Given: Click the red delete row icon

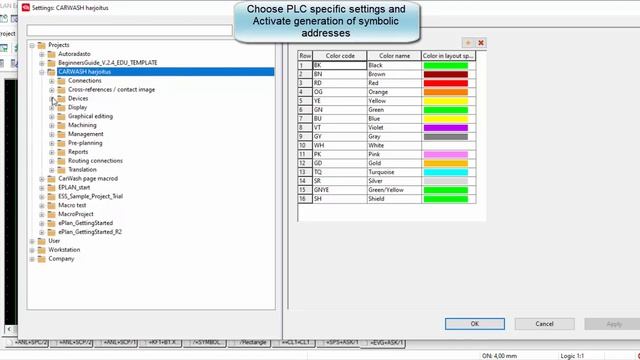Looking at the screenshot, I should tap(481, 43).
